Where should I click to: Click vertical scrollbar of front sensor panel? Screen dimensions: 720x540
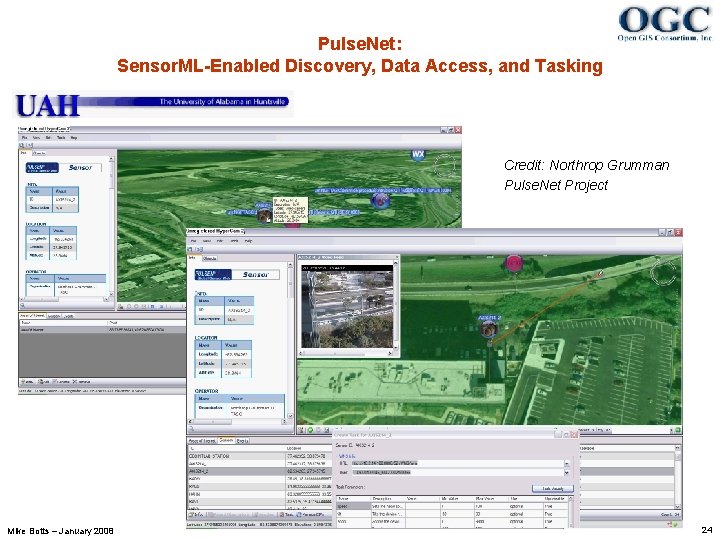pos(290,340)
